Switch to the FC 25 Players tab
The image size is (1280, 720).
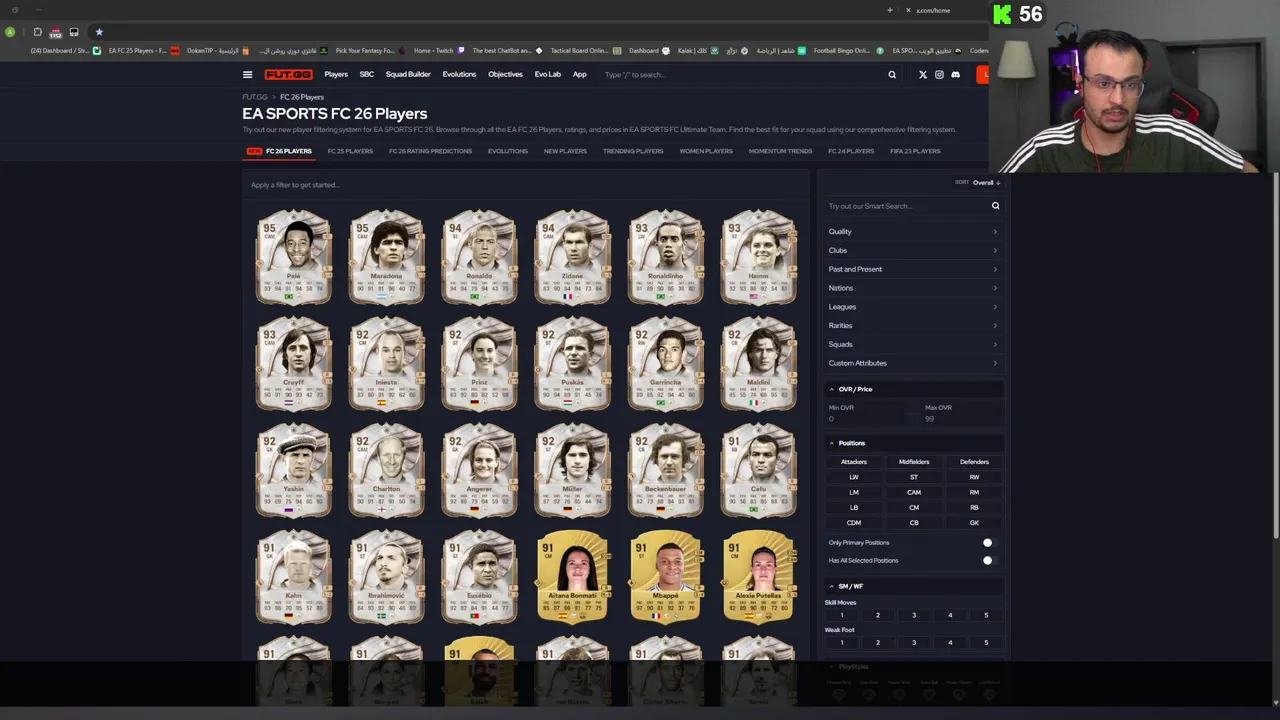[350, 151]
